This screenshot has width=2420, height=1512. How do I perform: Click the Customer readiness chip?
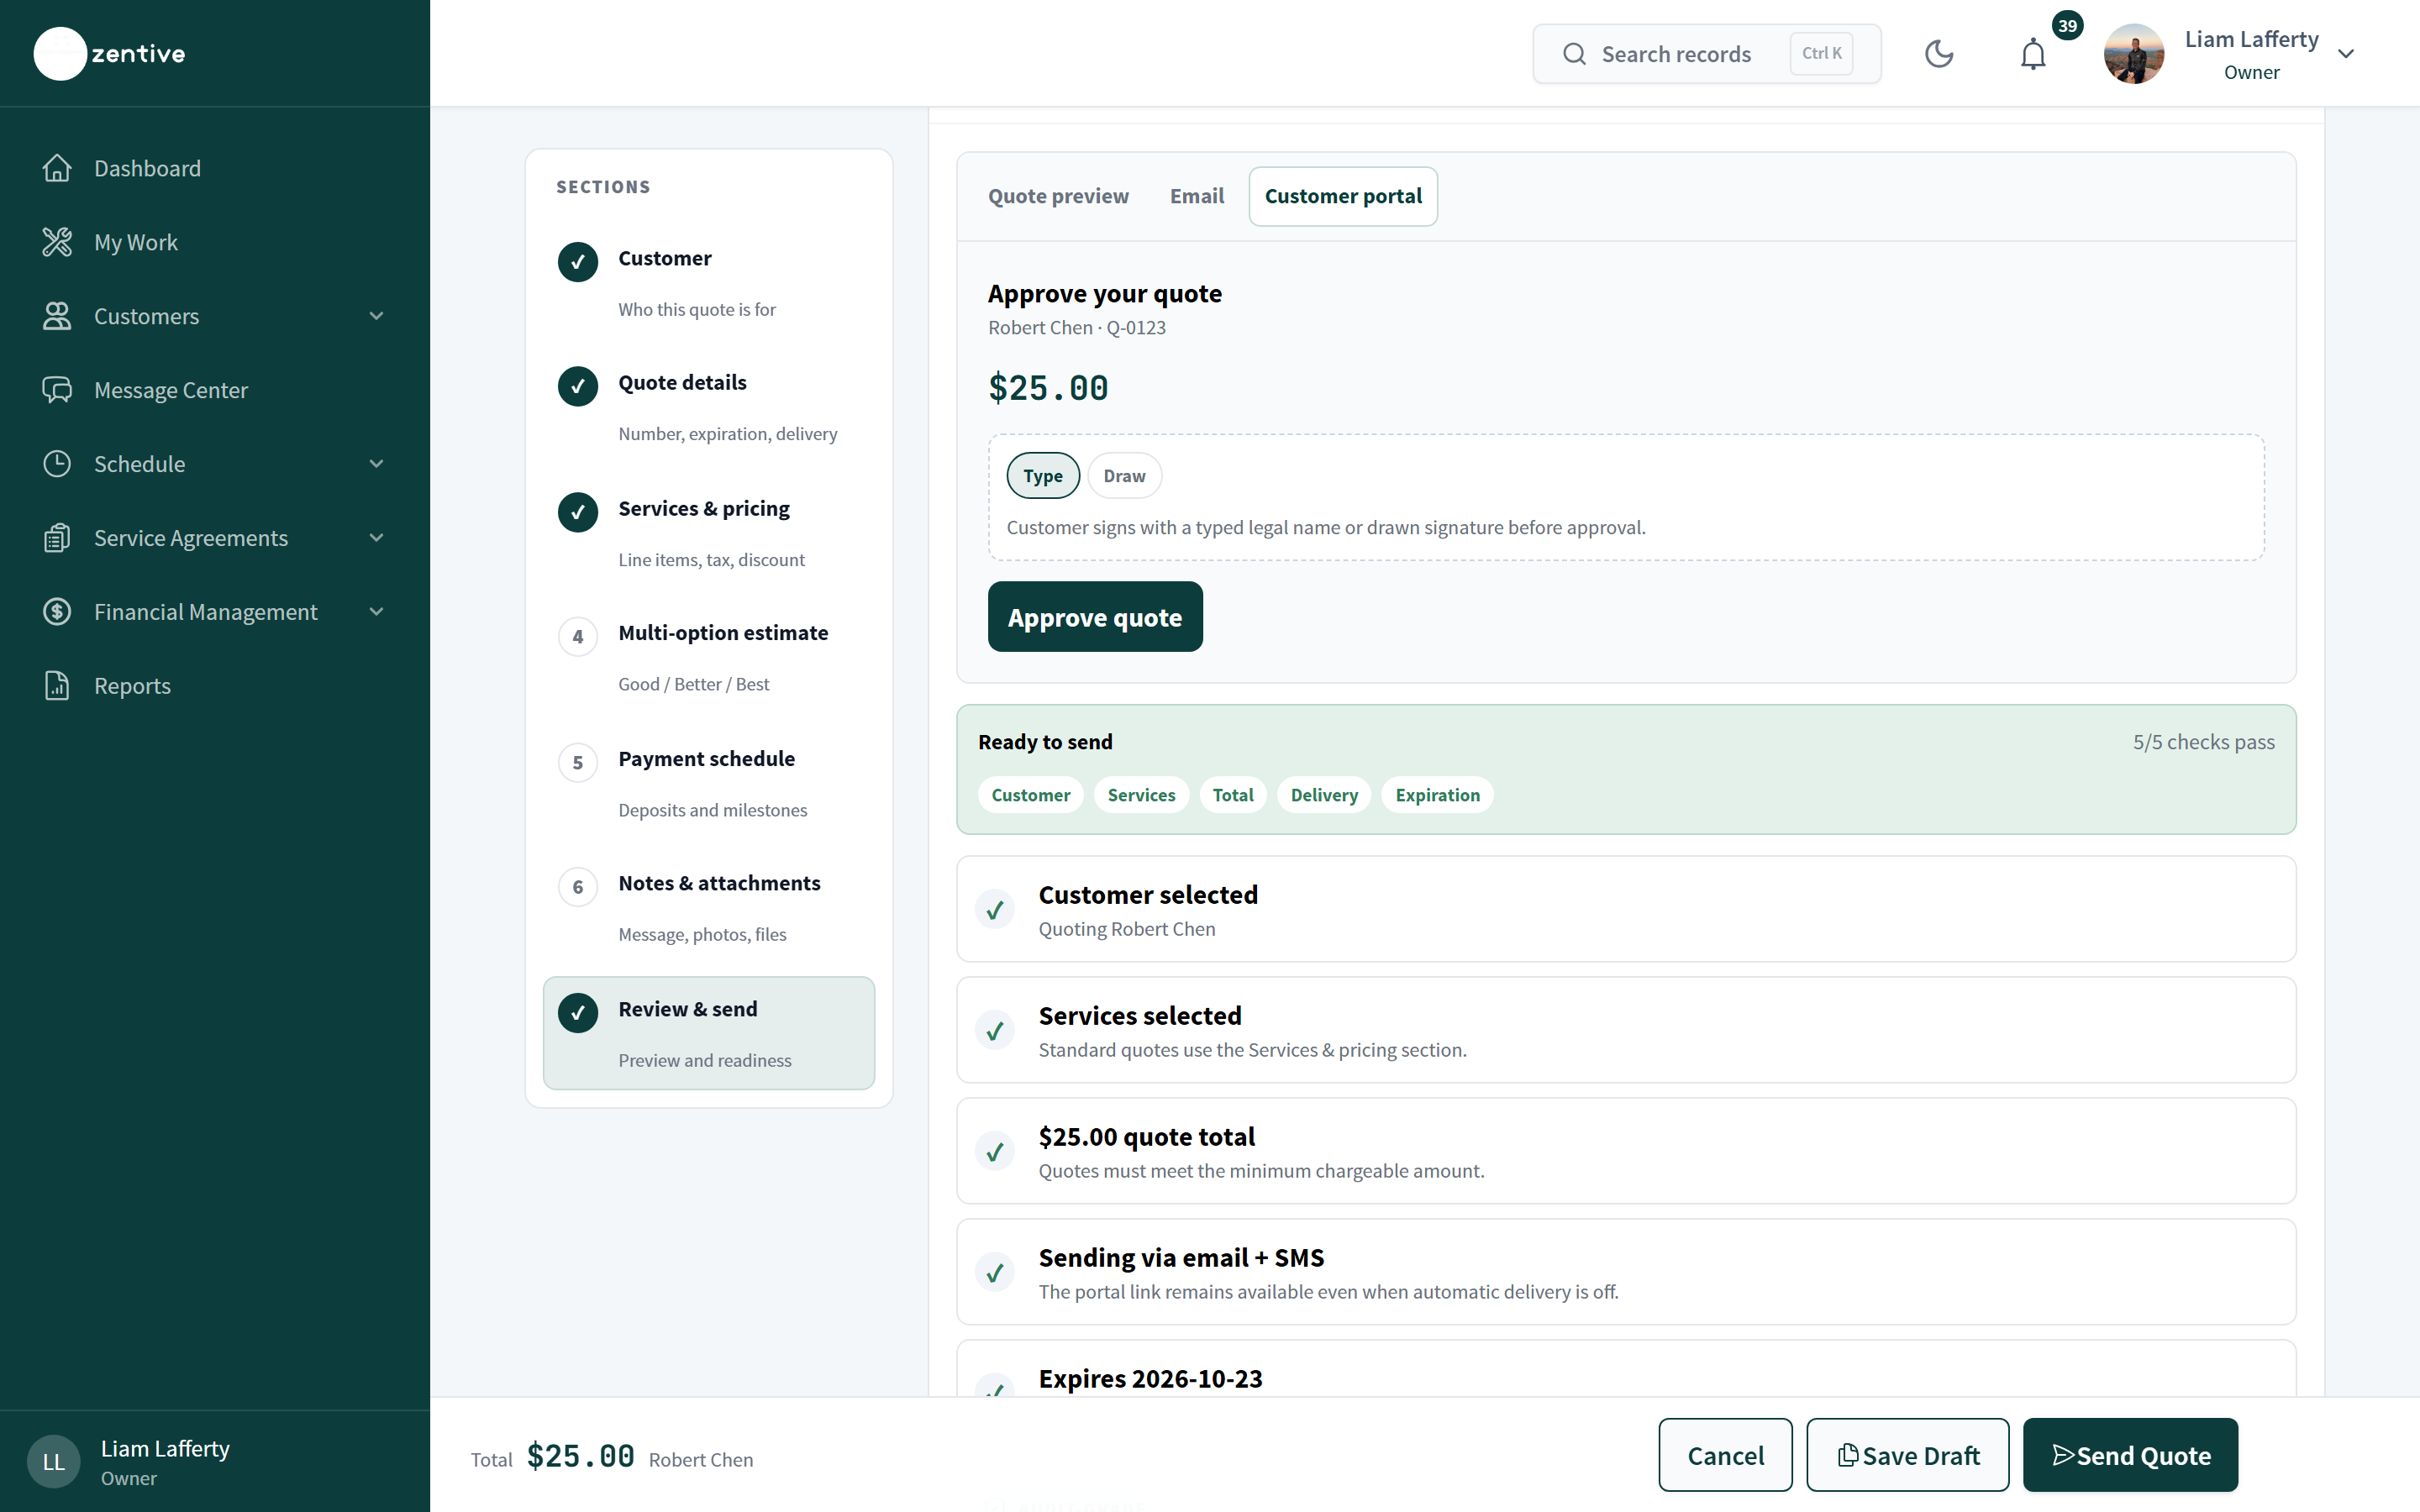pos(1031,795)
